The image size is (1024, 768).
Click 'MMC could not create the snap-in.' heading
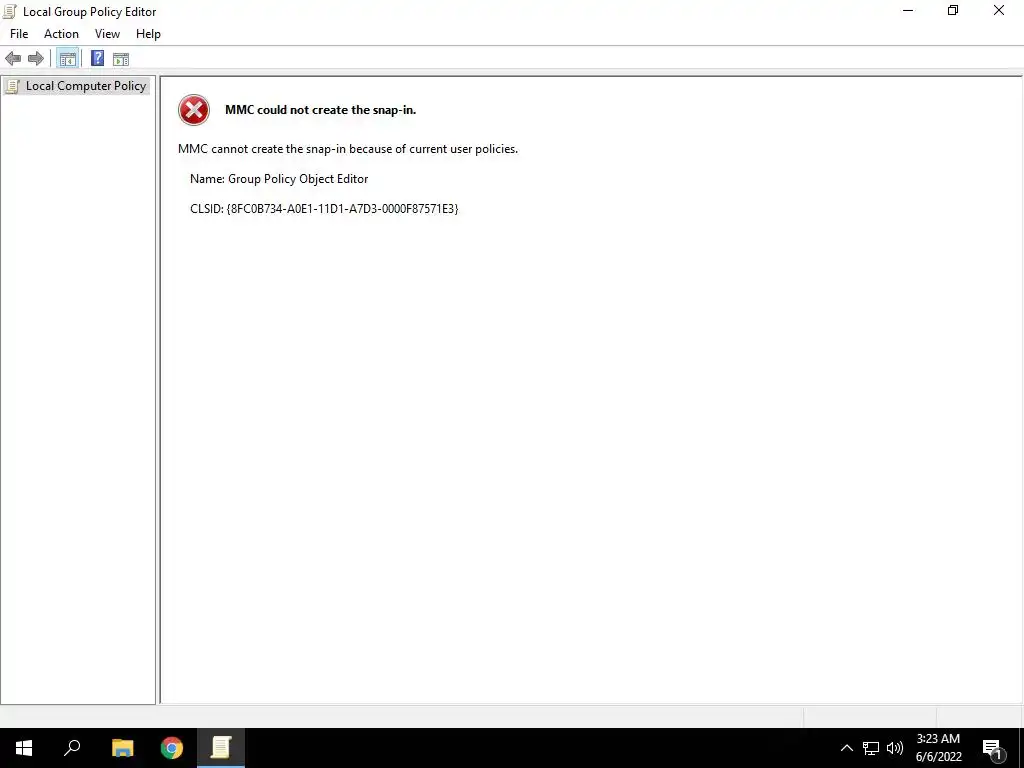pos(320,110)
